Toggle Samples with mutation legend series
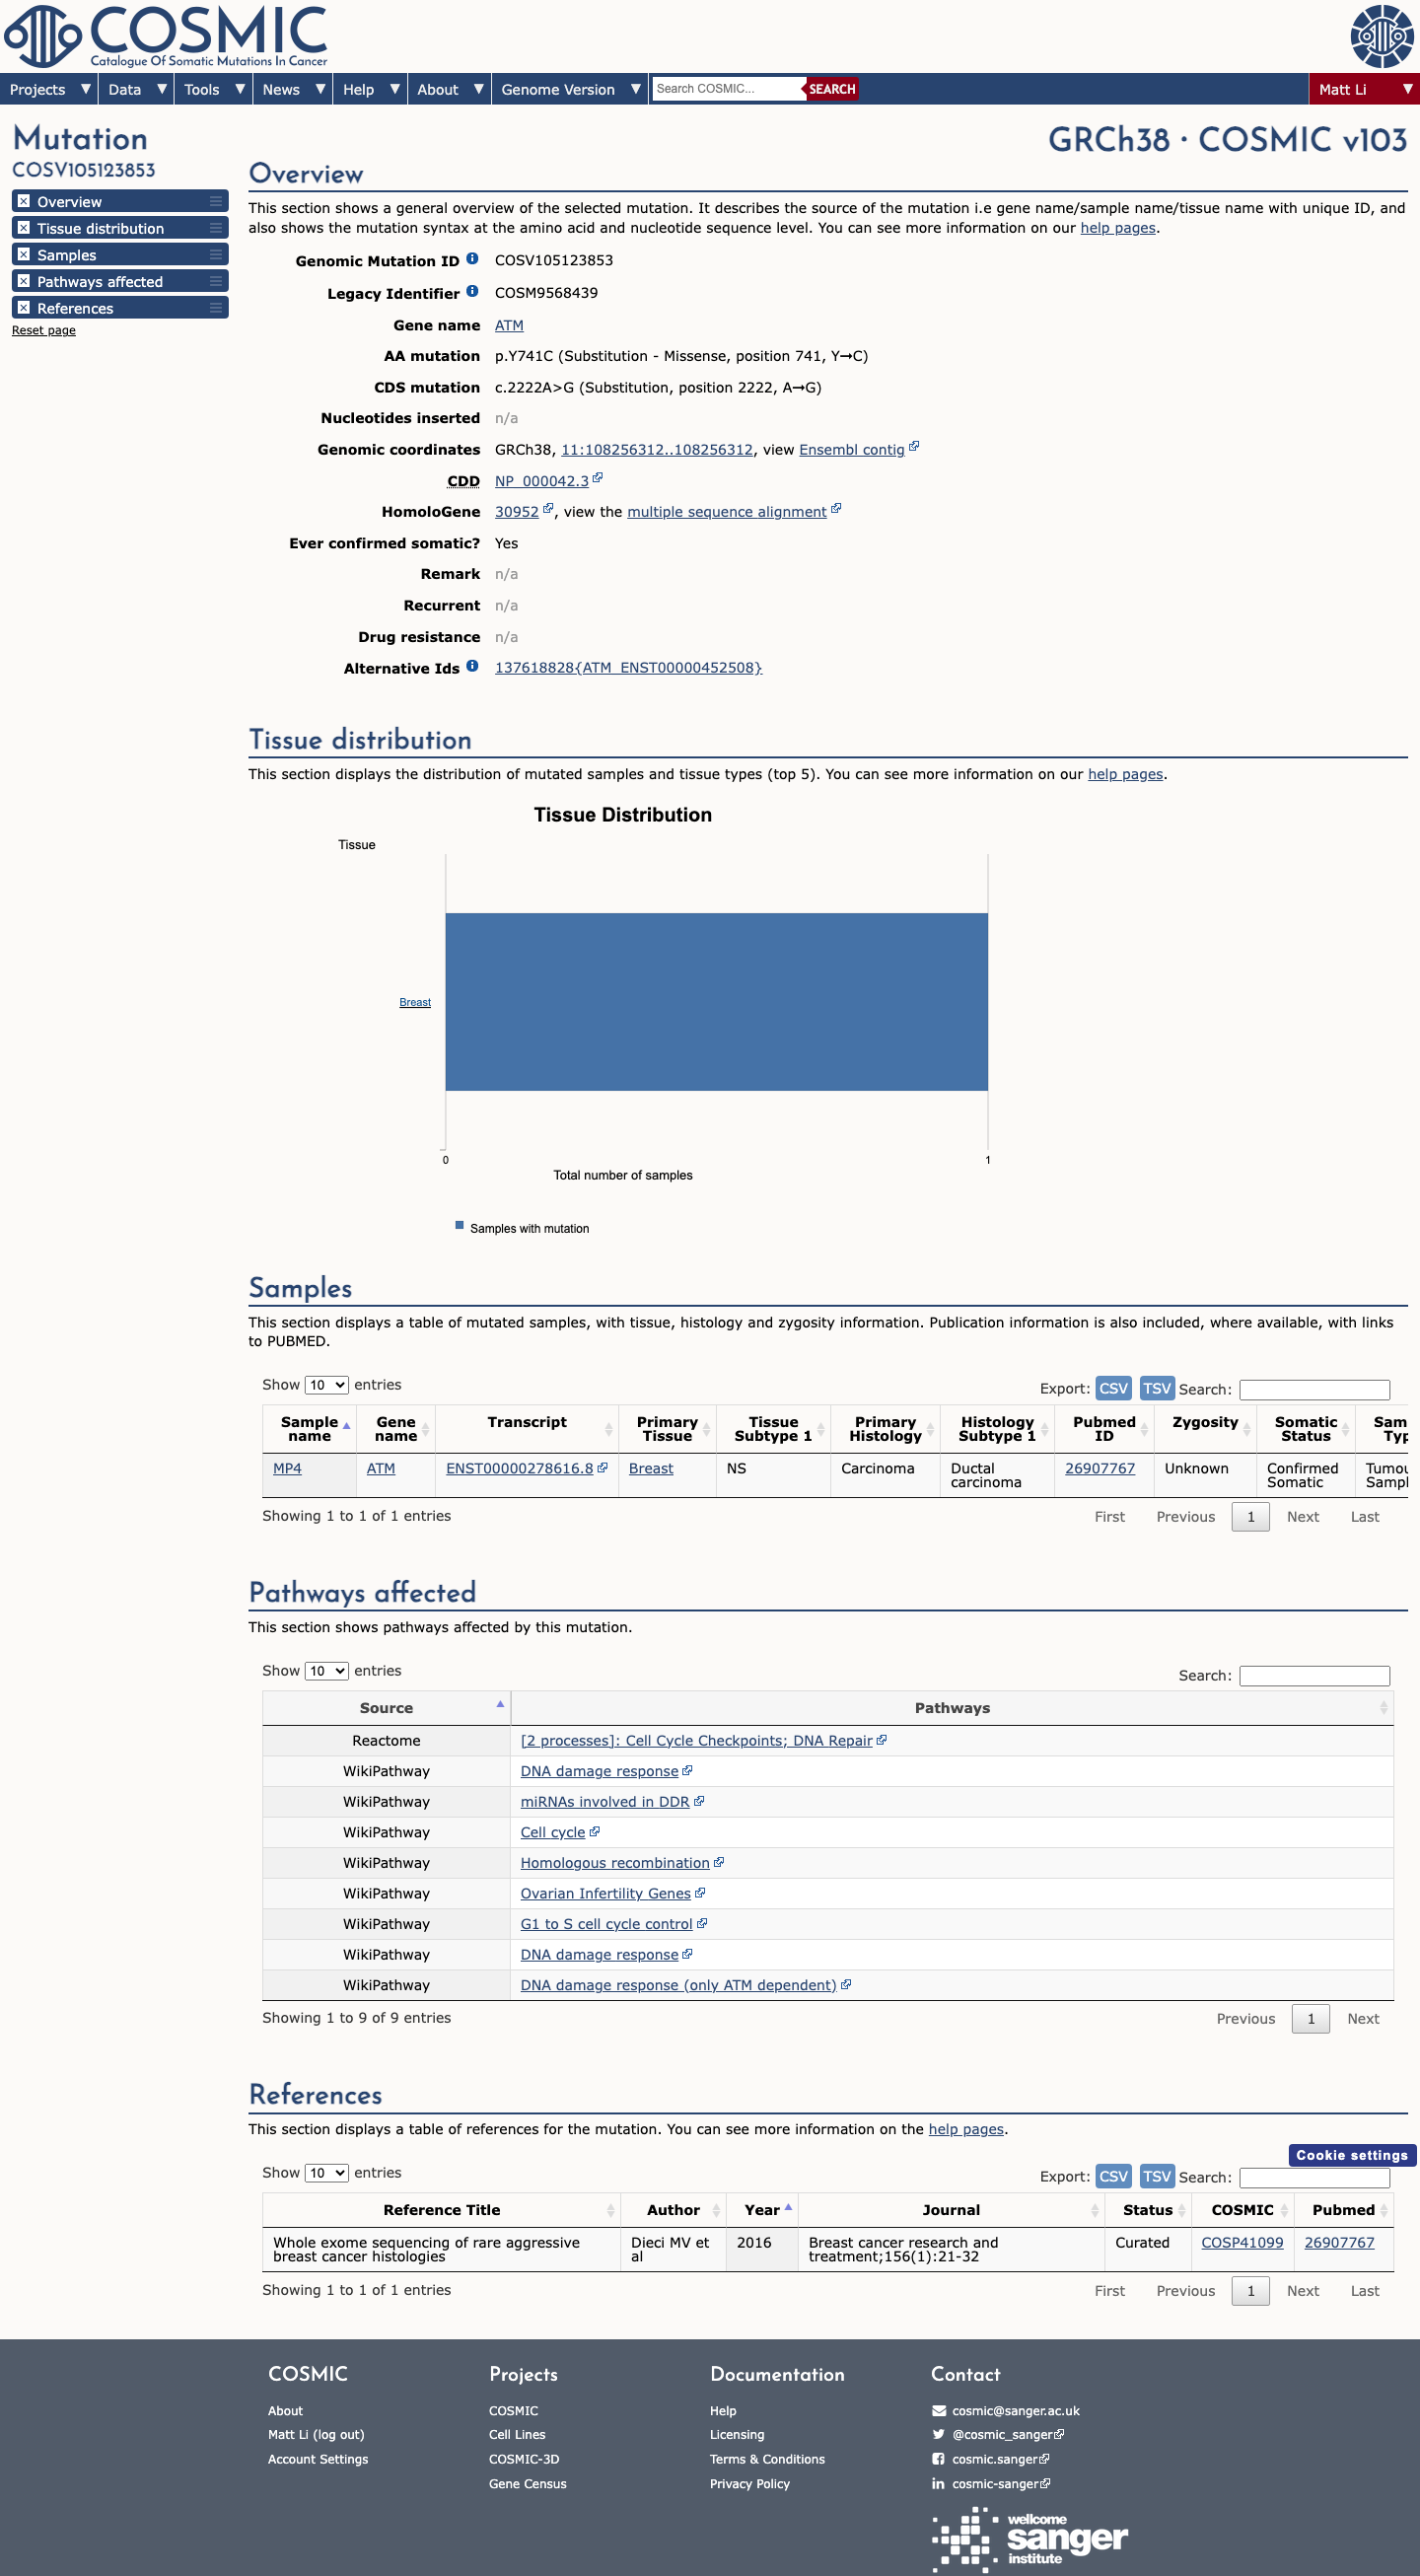The height and width of the screenshot is (2576, 1420). pos(523,1228)
